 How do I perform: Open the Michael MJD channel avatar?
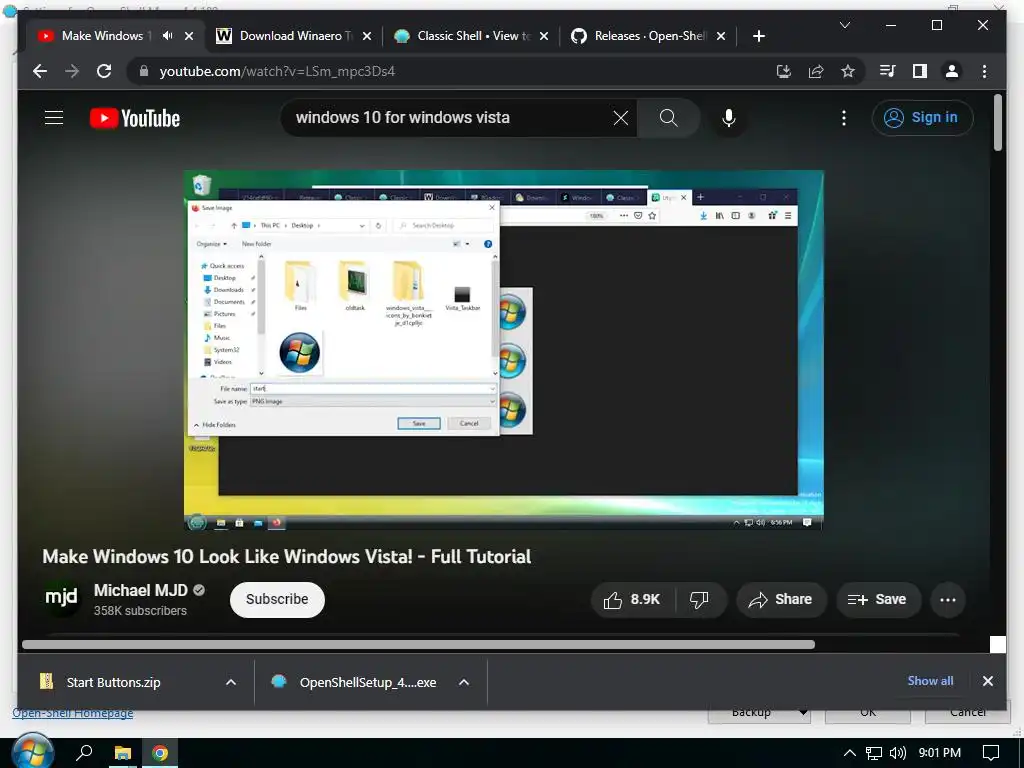point(61,597)
